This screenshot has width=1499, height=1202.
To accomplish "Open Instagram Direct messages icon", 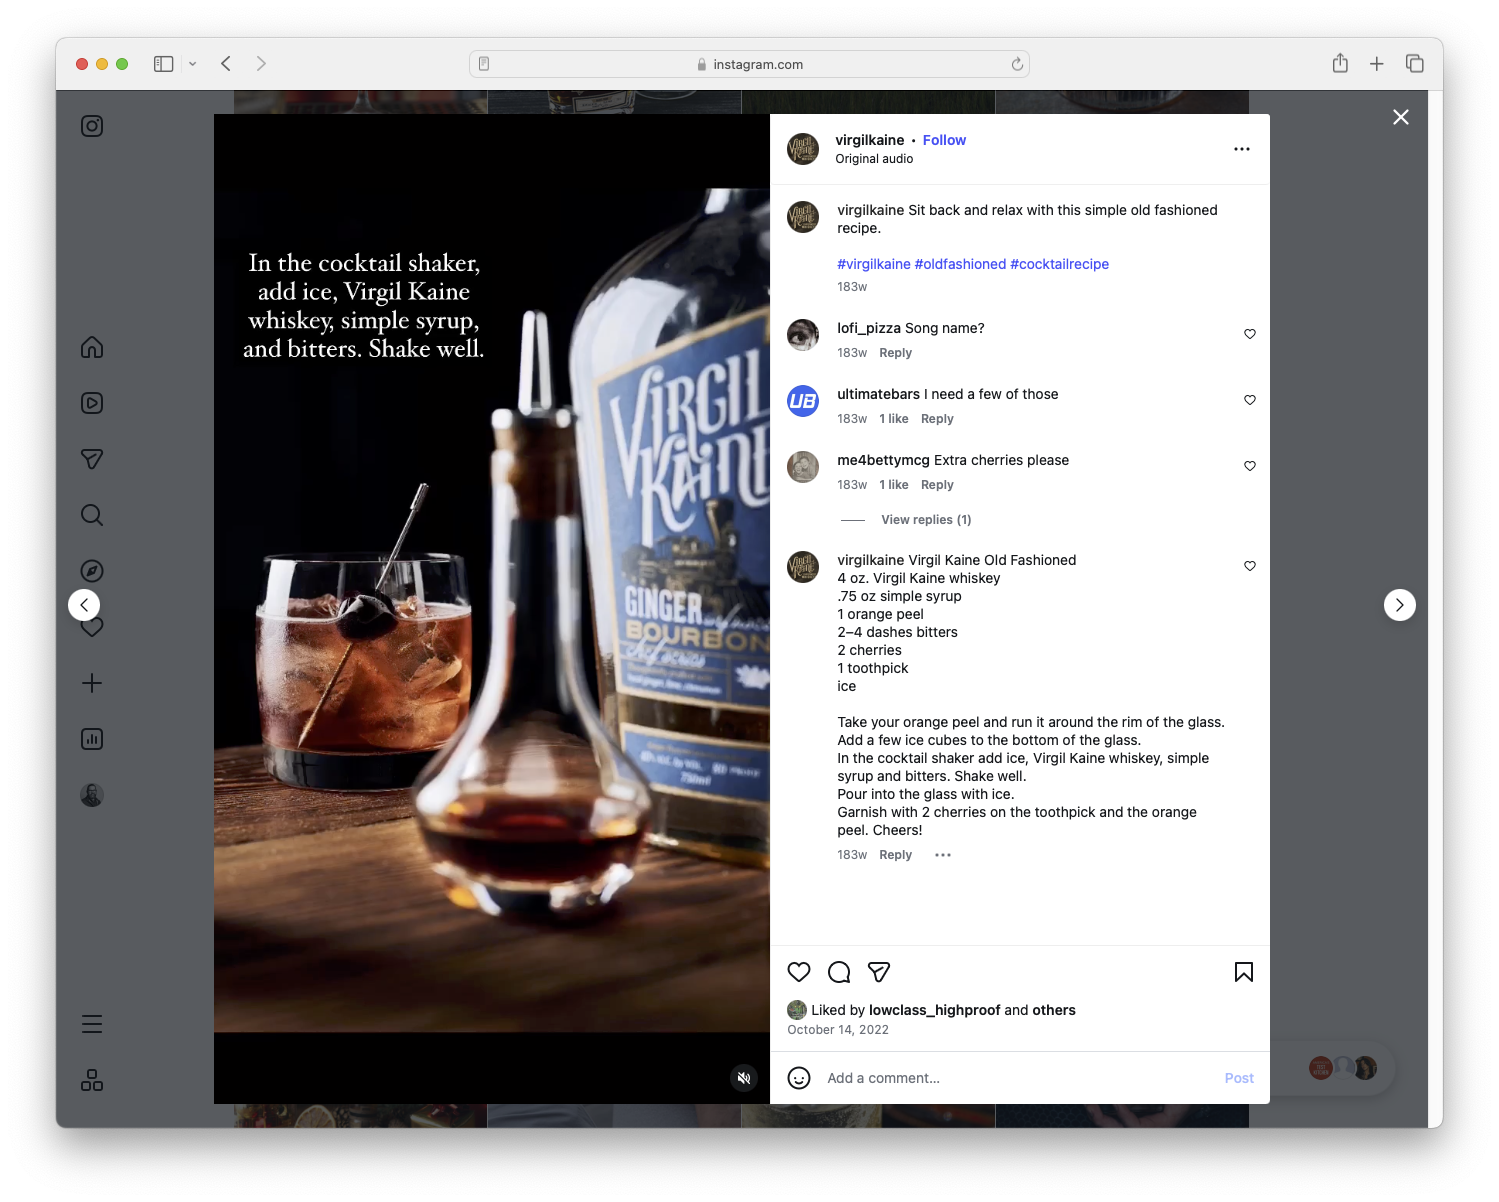I will pos(91,459).
